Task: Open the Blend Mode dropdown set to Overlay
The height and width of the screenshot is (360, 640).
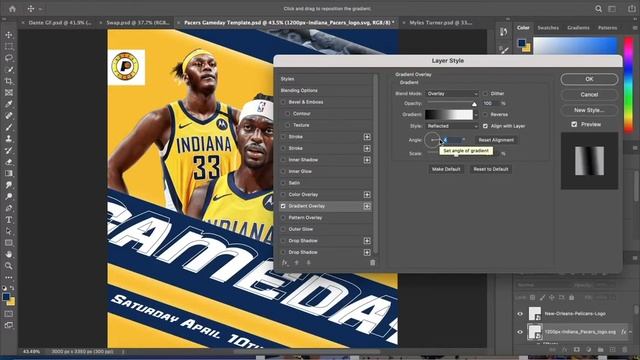Action: (x=452, y=93)
